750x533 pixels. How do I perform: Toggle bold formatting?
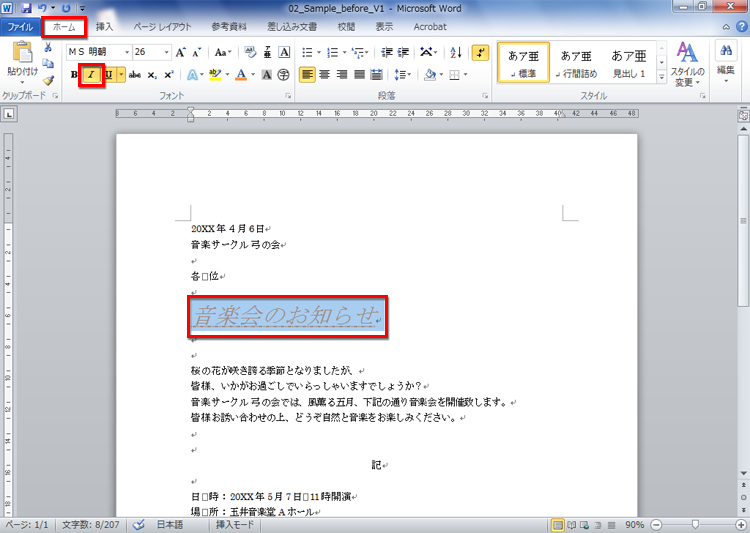coord(74,75)
